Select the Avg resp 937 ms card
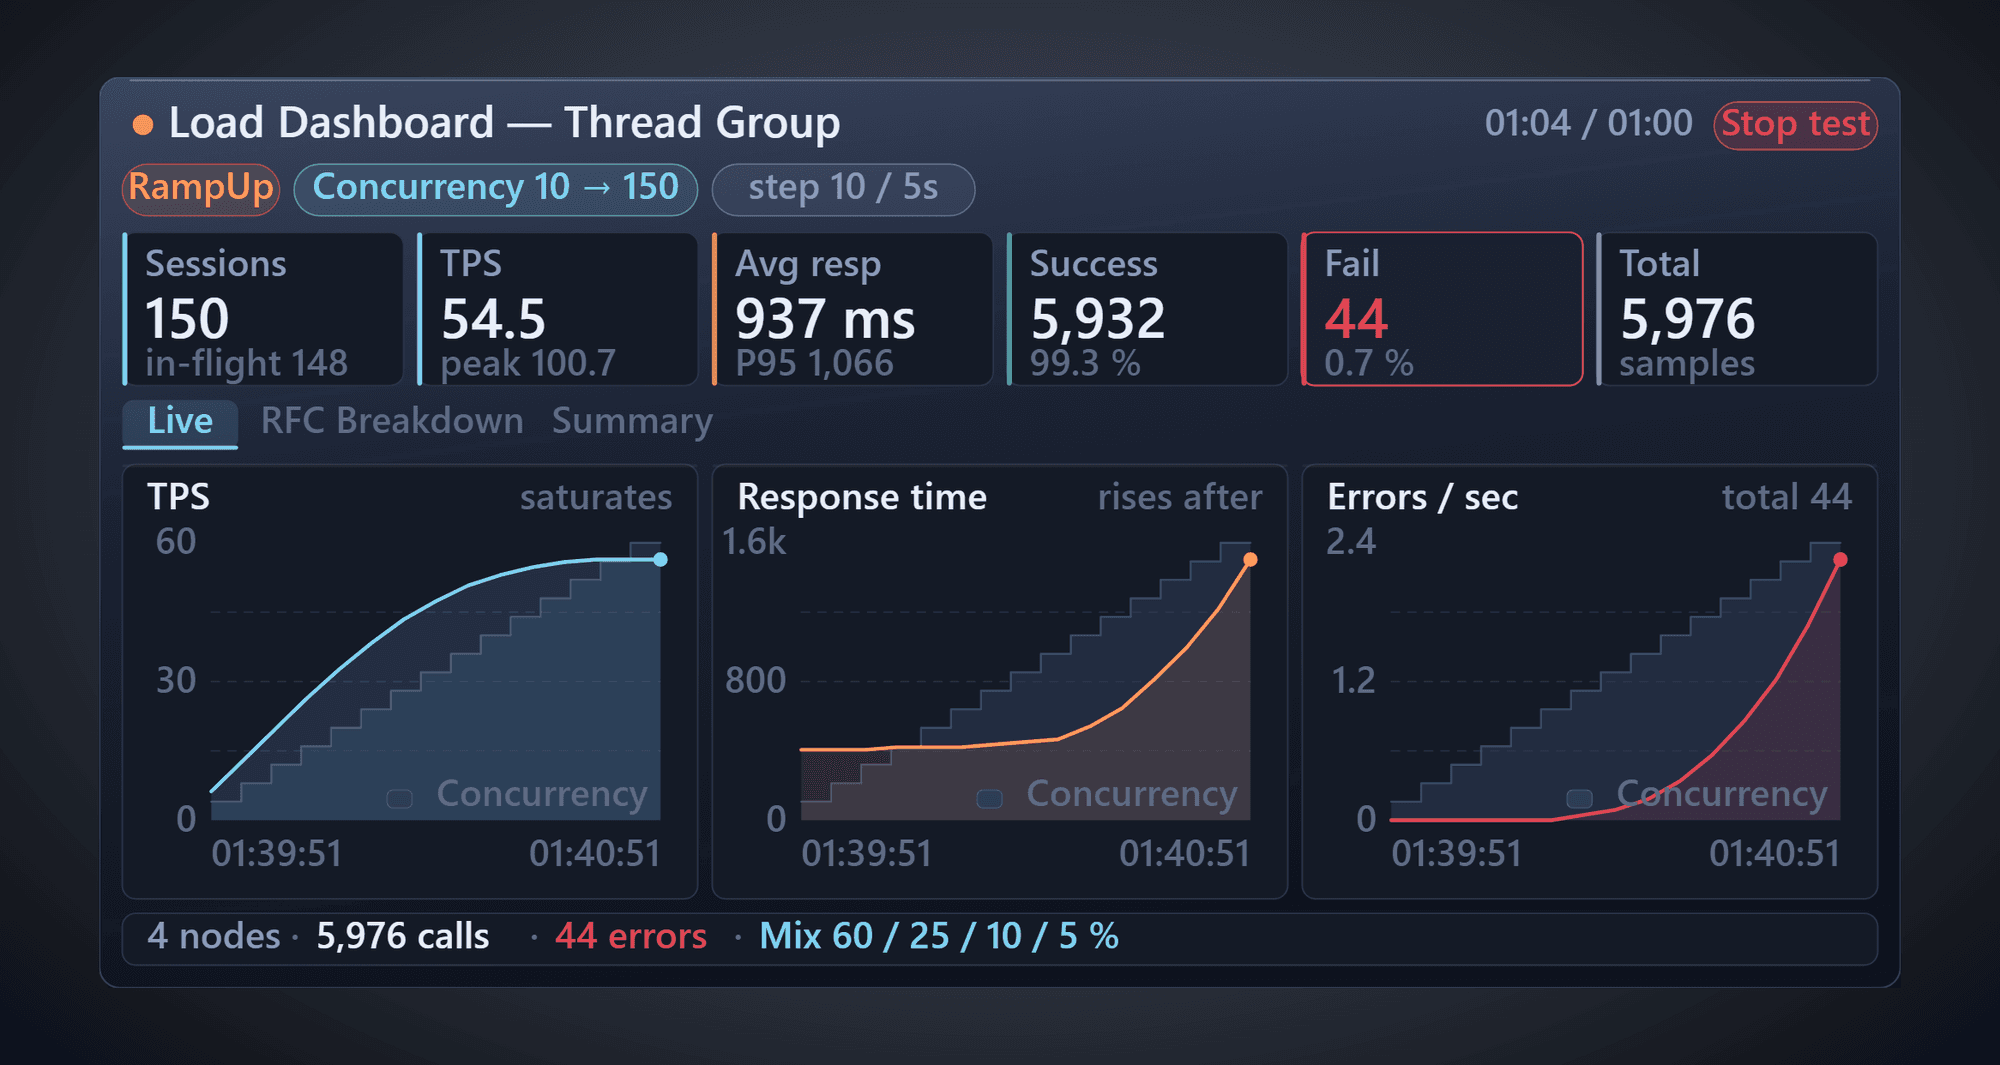Screen dimensions: 2000x1065 853,309
